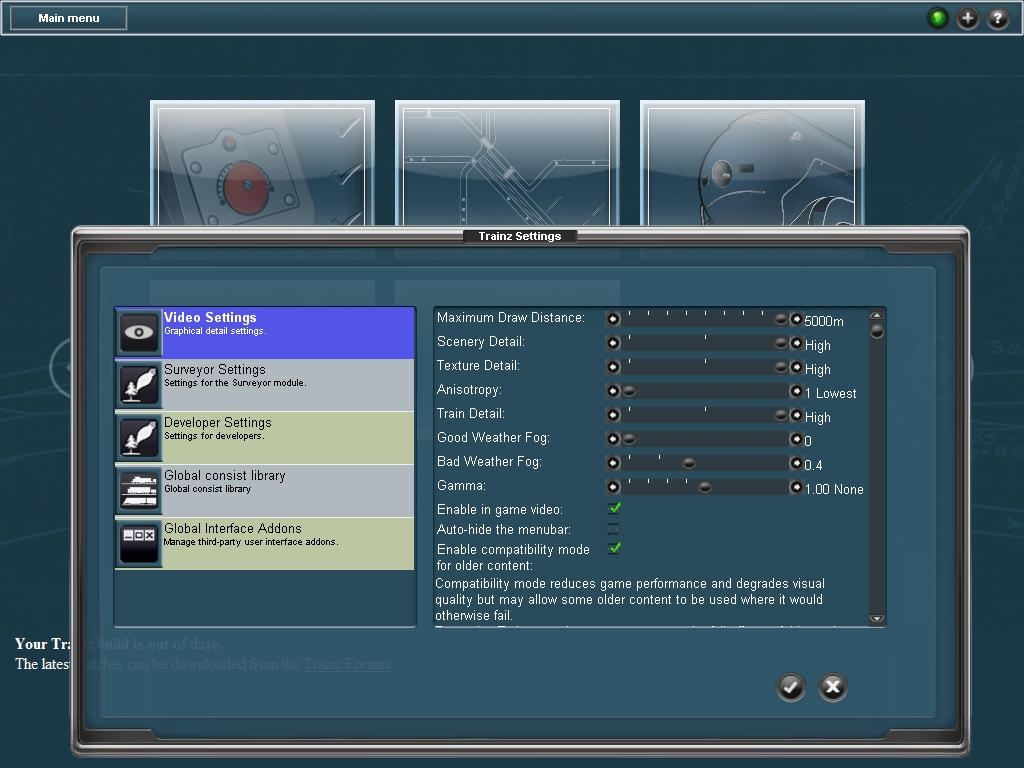Toggle the Enable in game video checkbox

coord(614,509)
